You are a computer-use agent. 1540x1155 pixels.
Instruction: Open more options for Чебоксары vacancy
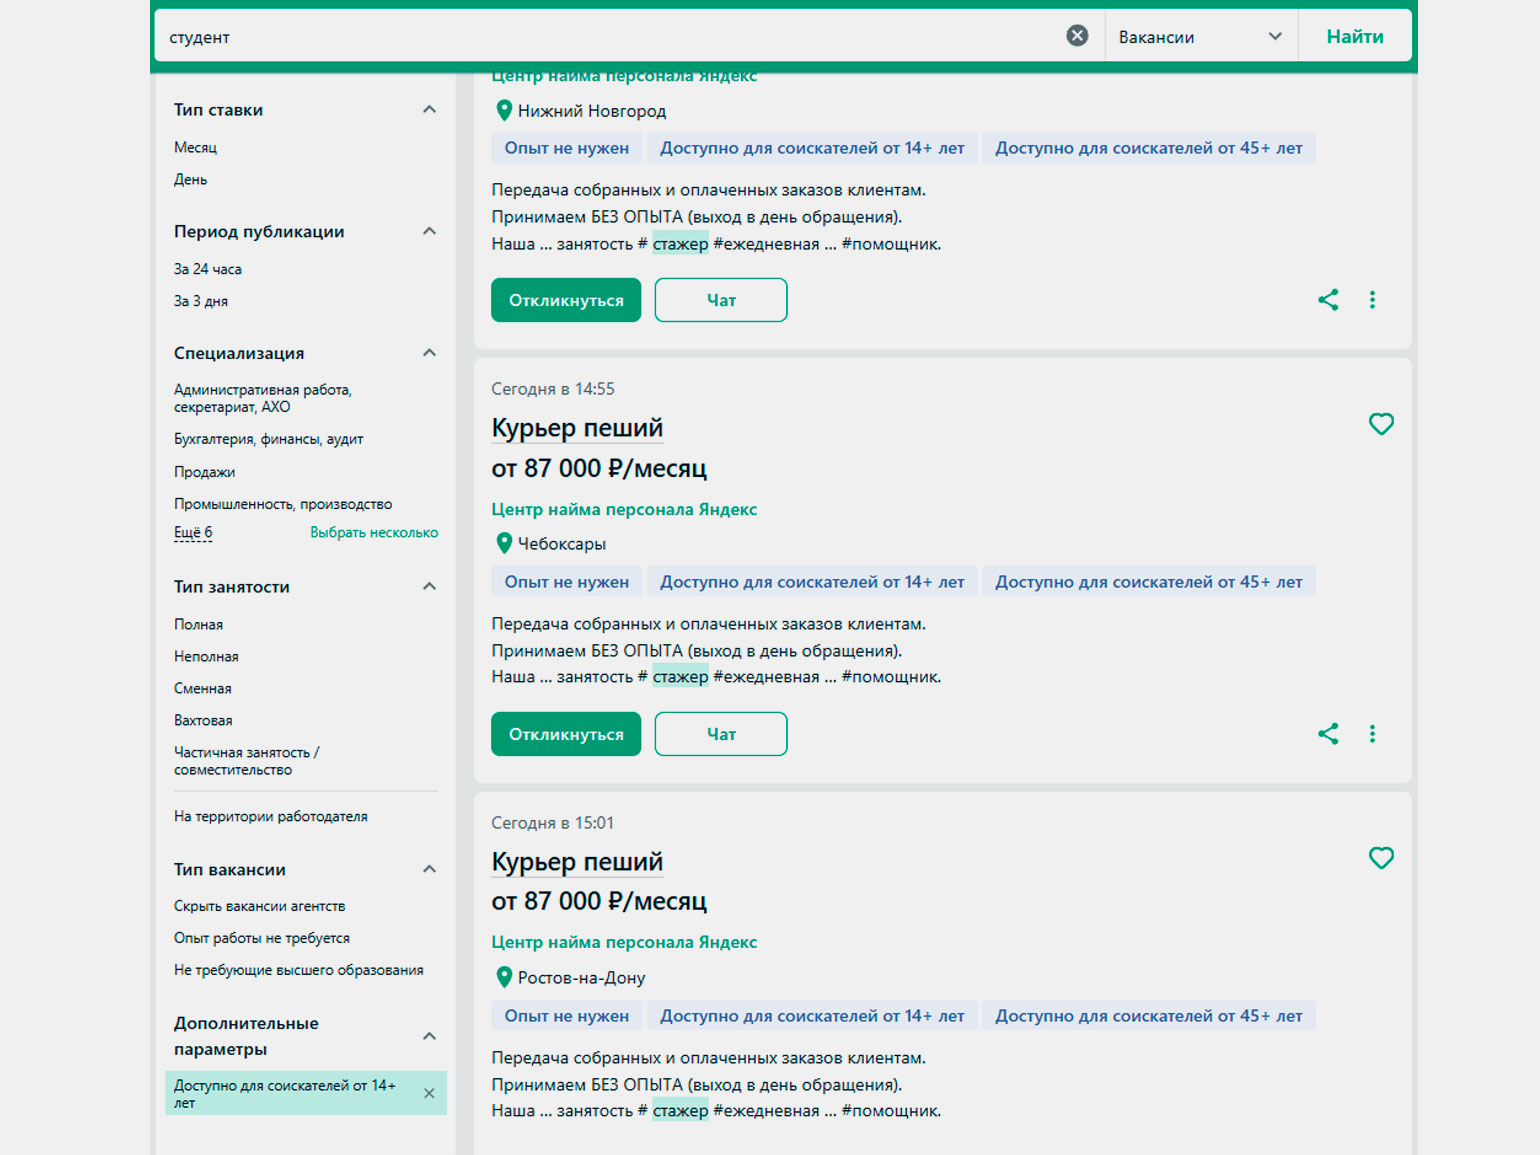[1372, 734]
